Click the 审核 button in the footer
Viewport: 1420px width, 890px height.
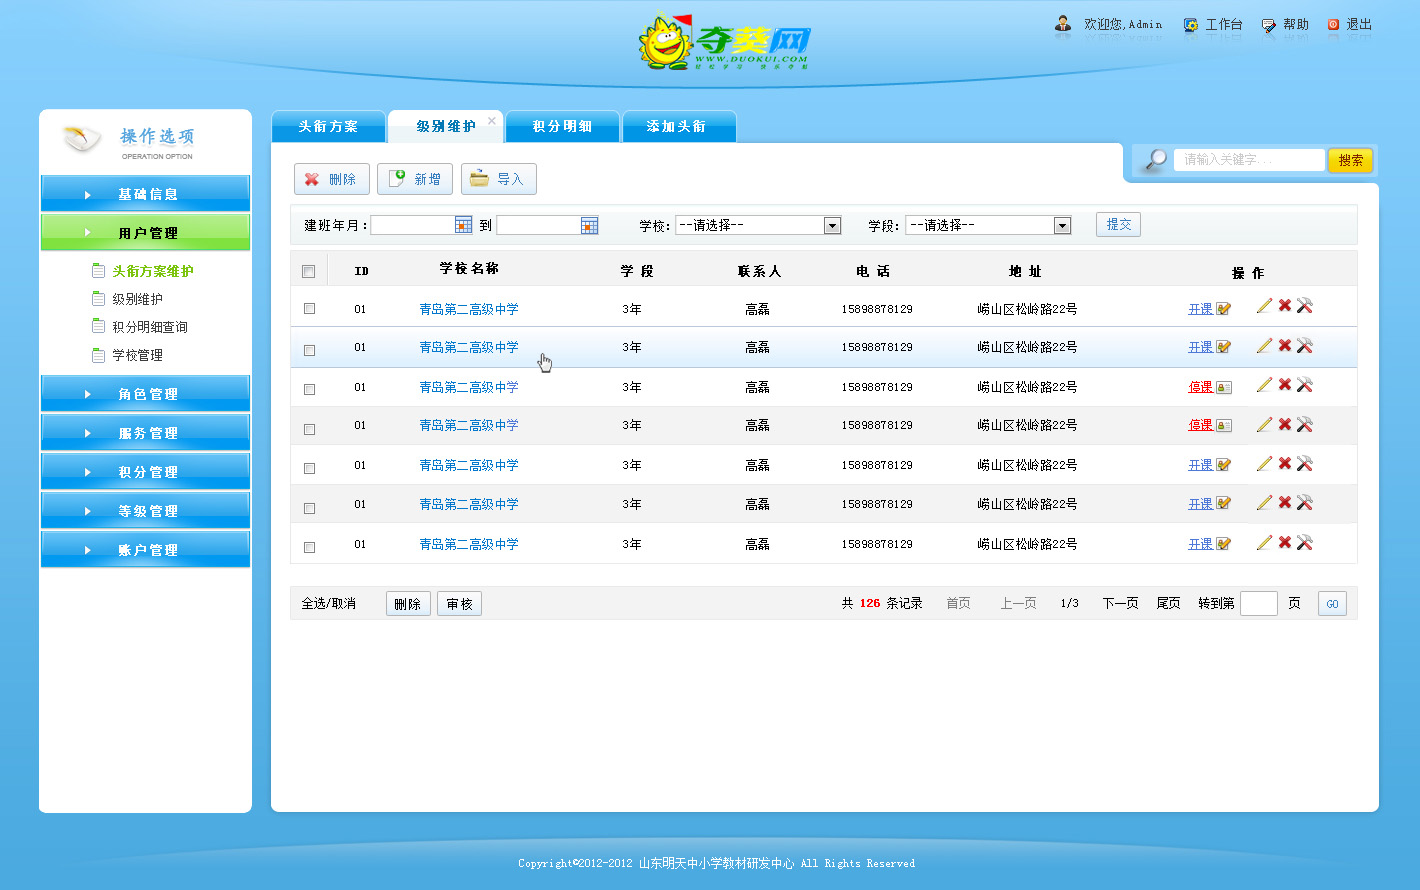pyautogui.click(x=459, y=604)
